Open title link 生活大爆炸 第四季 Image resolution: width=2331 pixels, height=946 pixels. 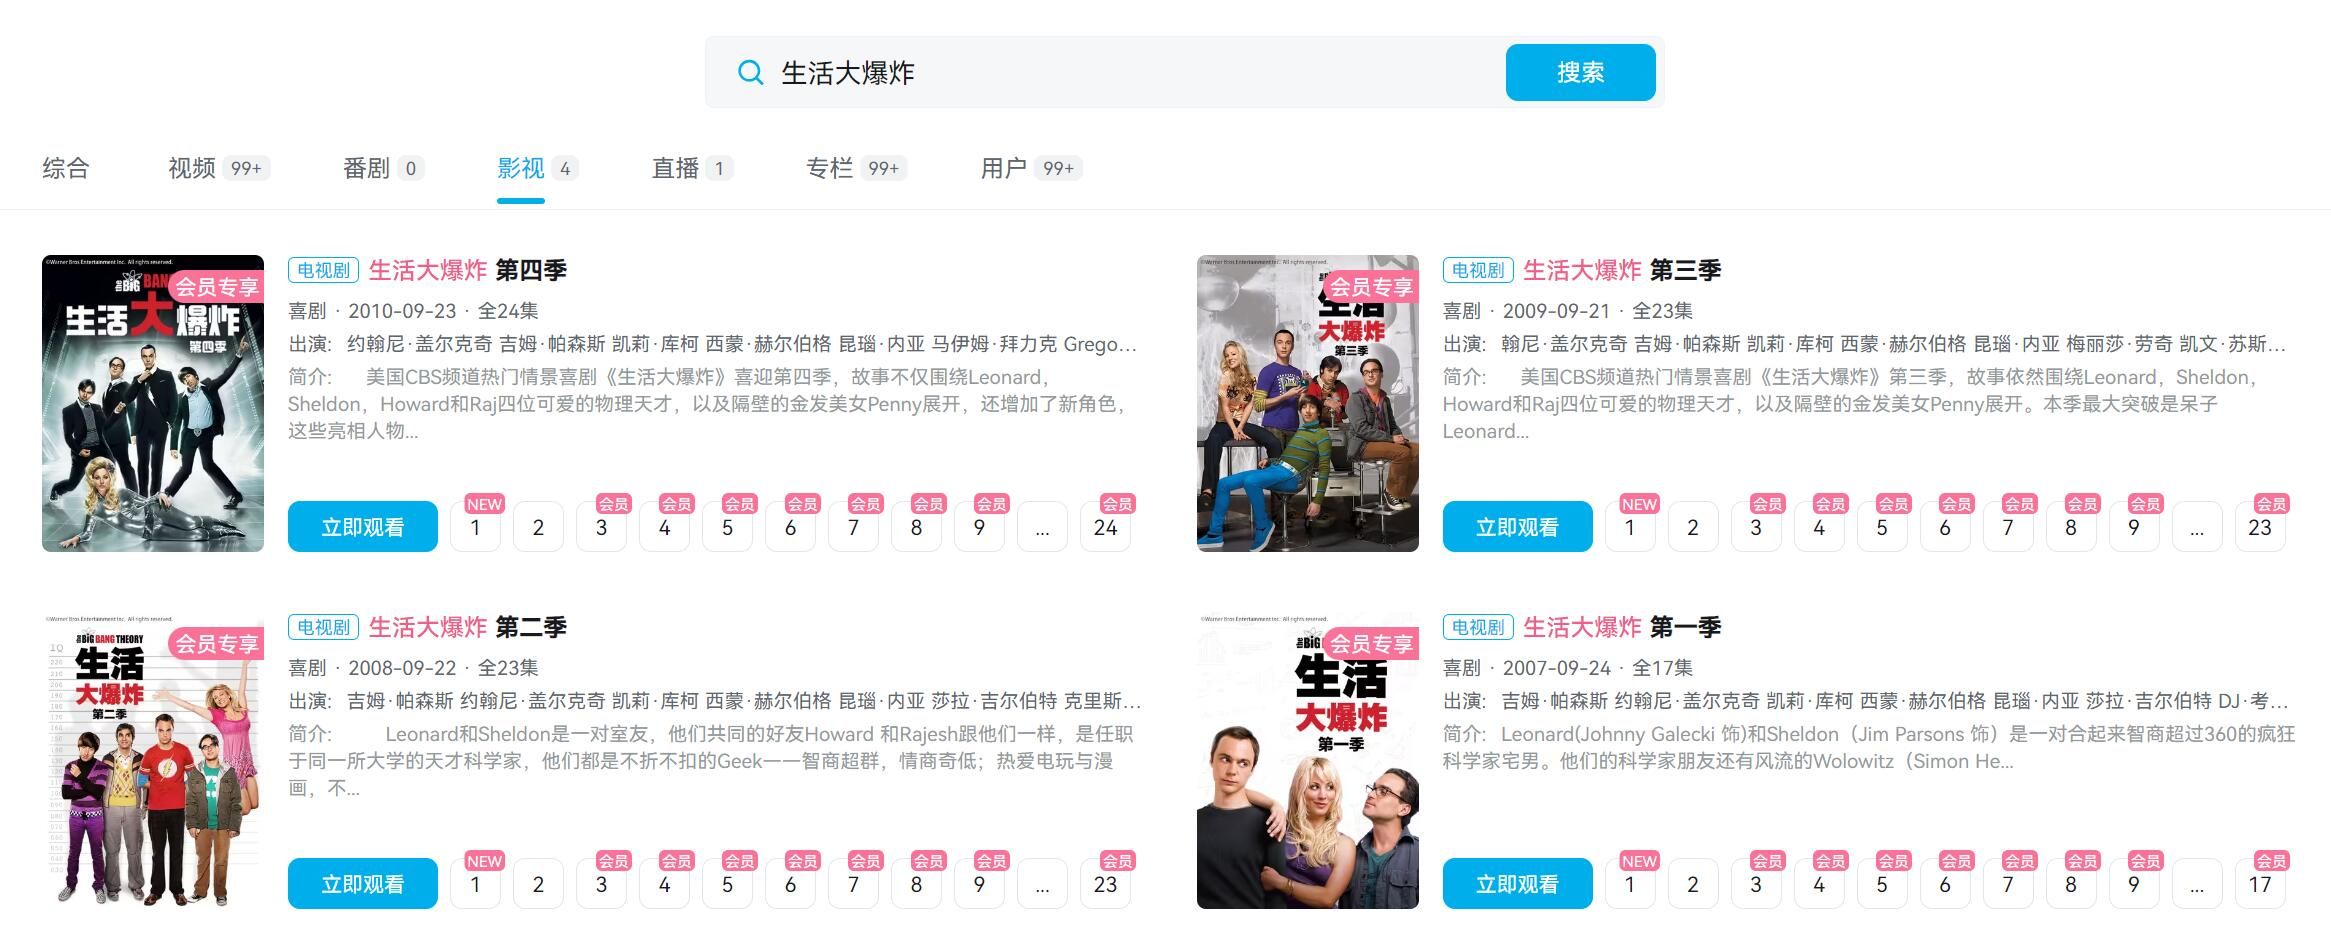[467, 270]
